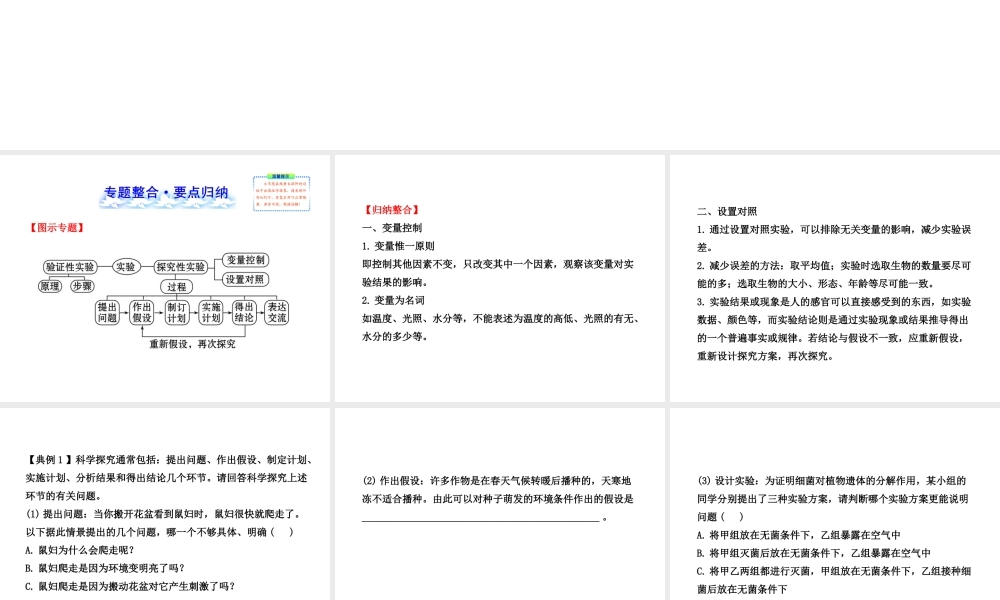Open the slide thumbnail headed 【归纳整合】
Image resolution: width=1000 pixels, height=600 pixels.
(499, 278)
